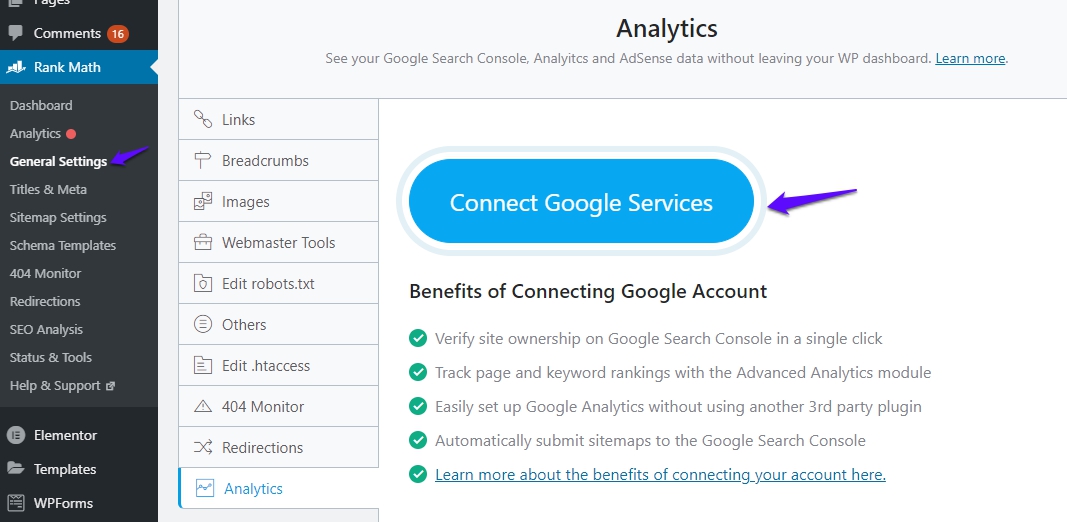
Task: Click the Connect Google Services button
Action: click(581, 201)
